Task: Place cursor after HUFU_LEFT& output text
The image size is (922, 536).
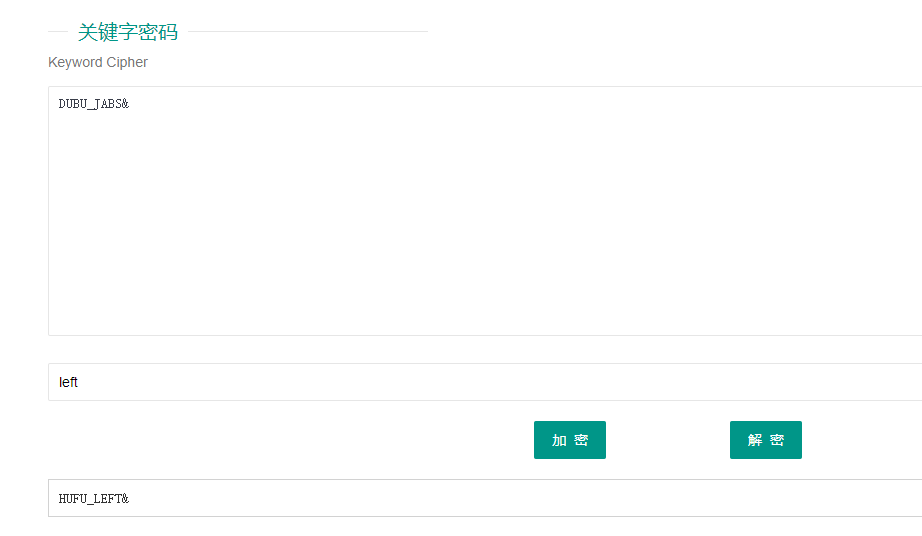Action: [x=130, y=498]
